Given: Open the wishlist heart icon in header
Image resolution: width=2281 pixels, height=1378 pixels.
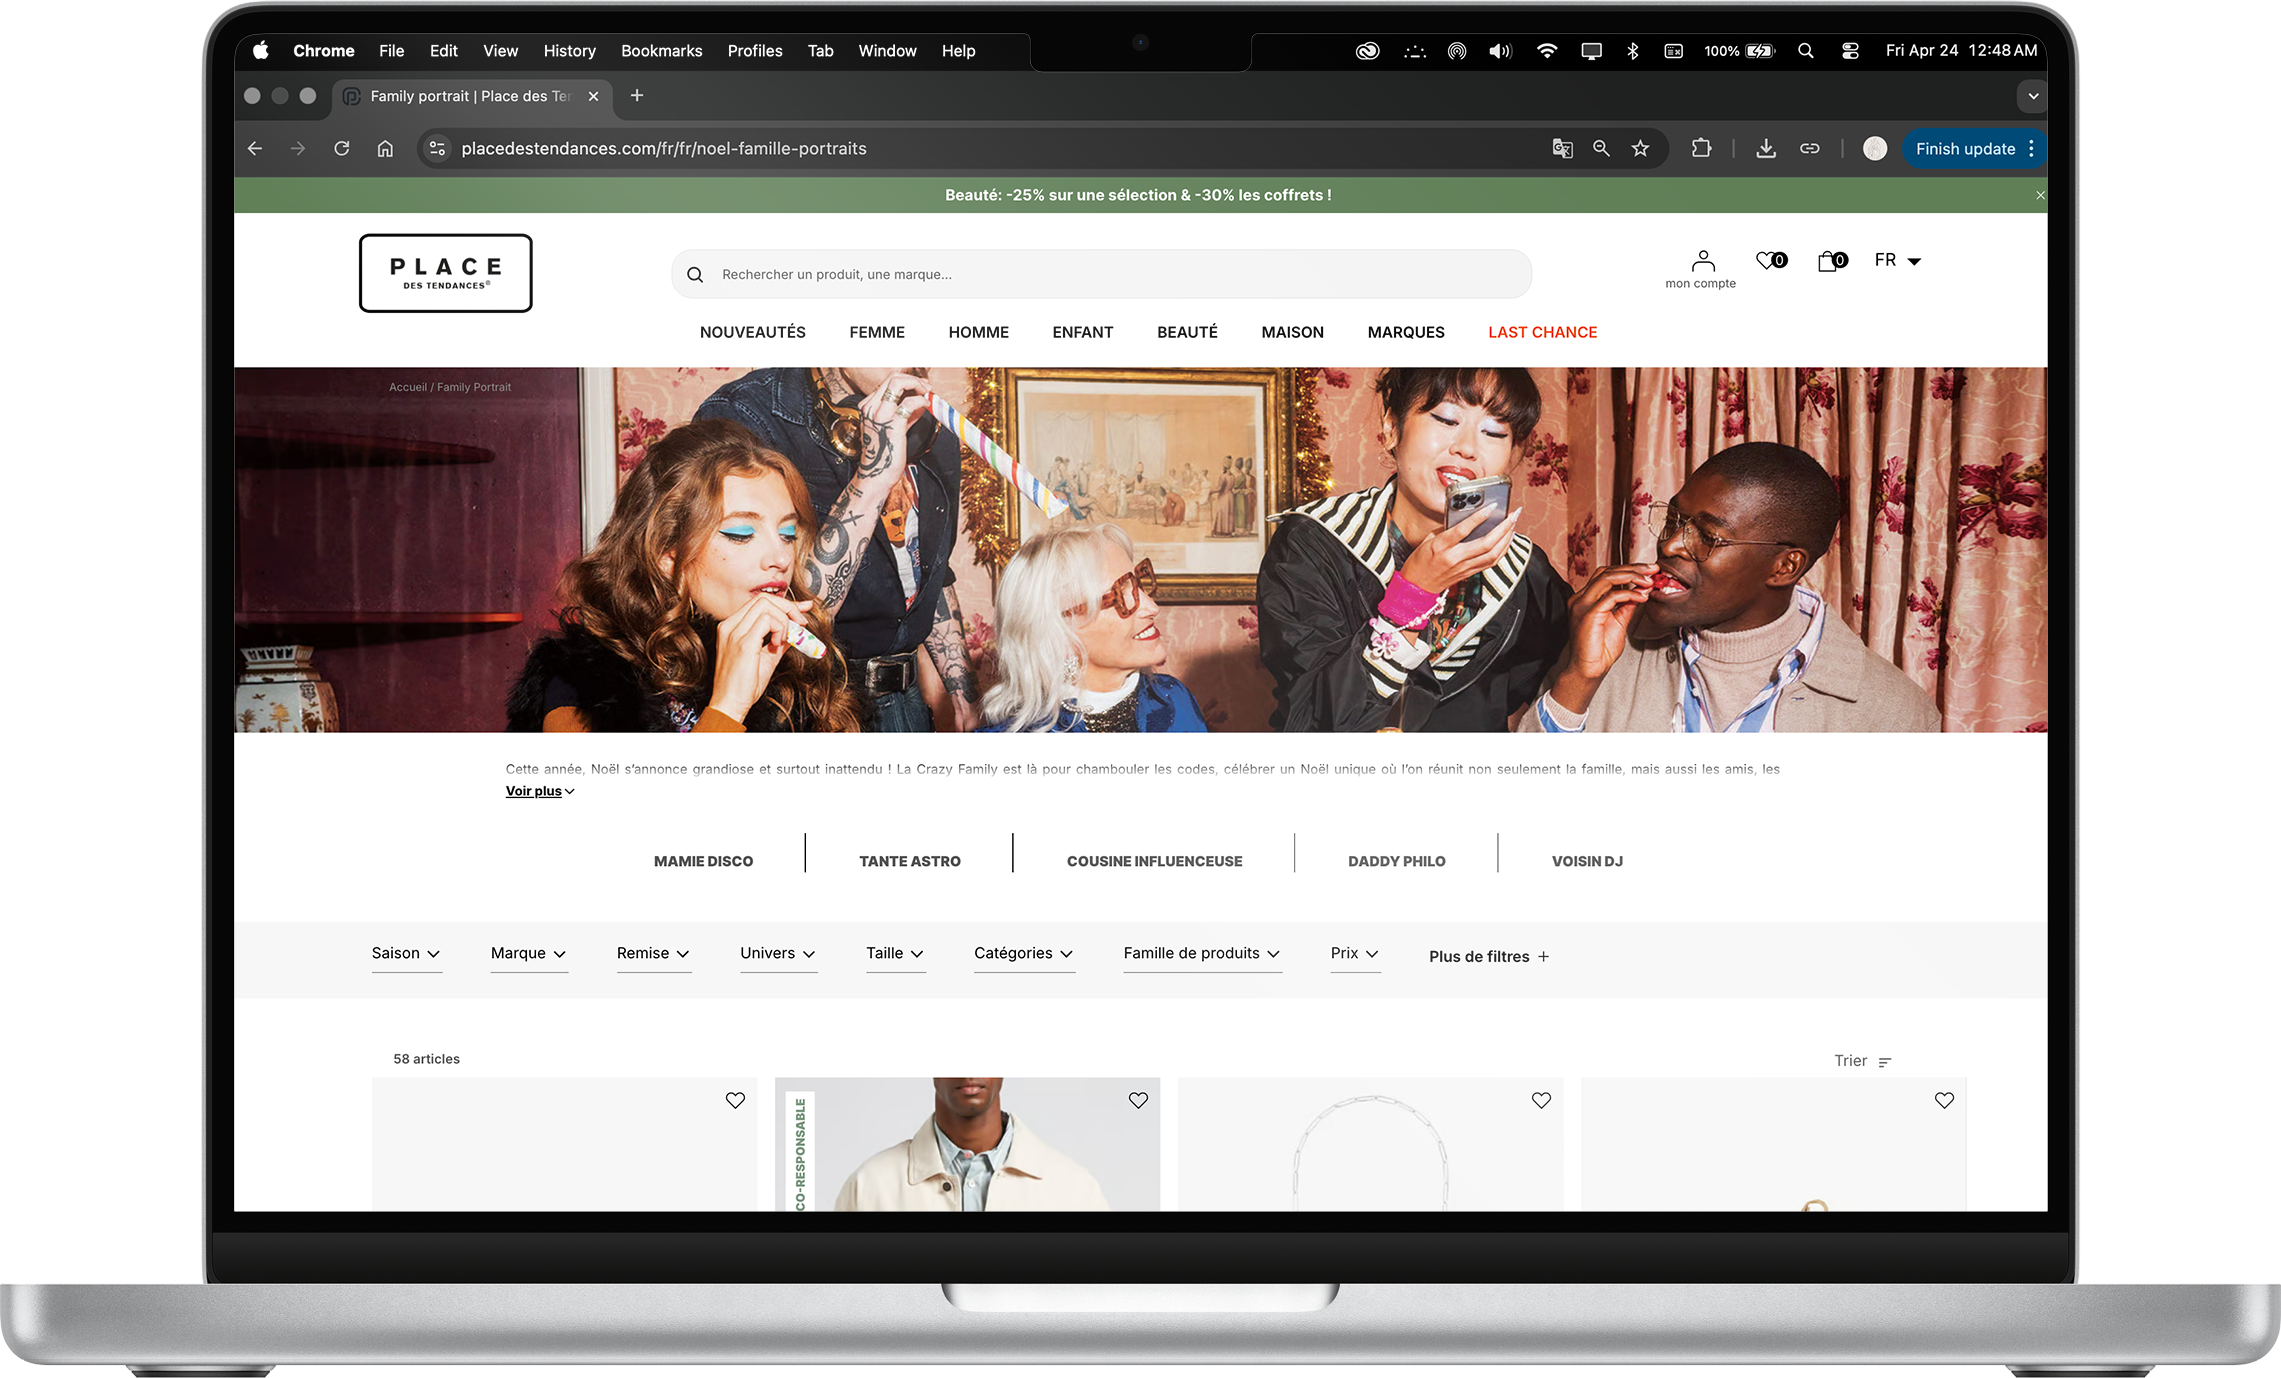Looking at the screenshot, I should pos(1769,261).
